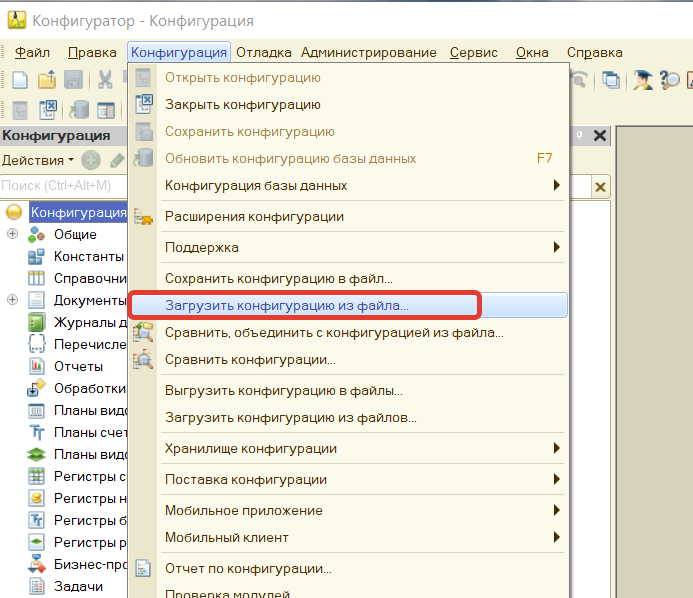693x598 pixels.
Task: Expand the Общие tree node
Action: (x=12, y=234)
